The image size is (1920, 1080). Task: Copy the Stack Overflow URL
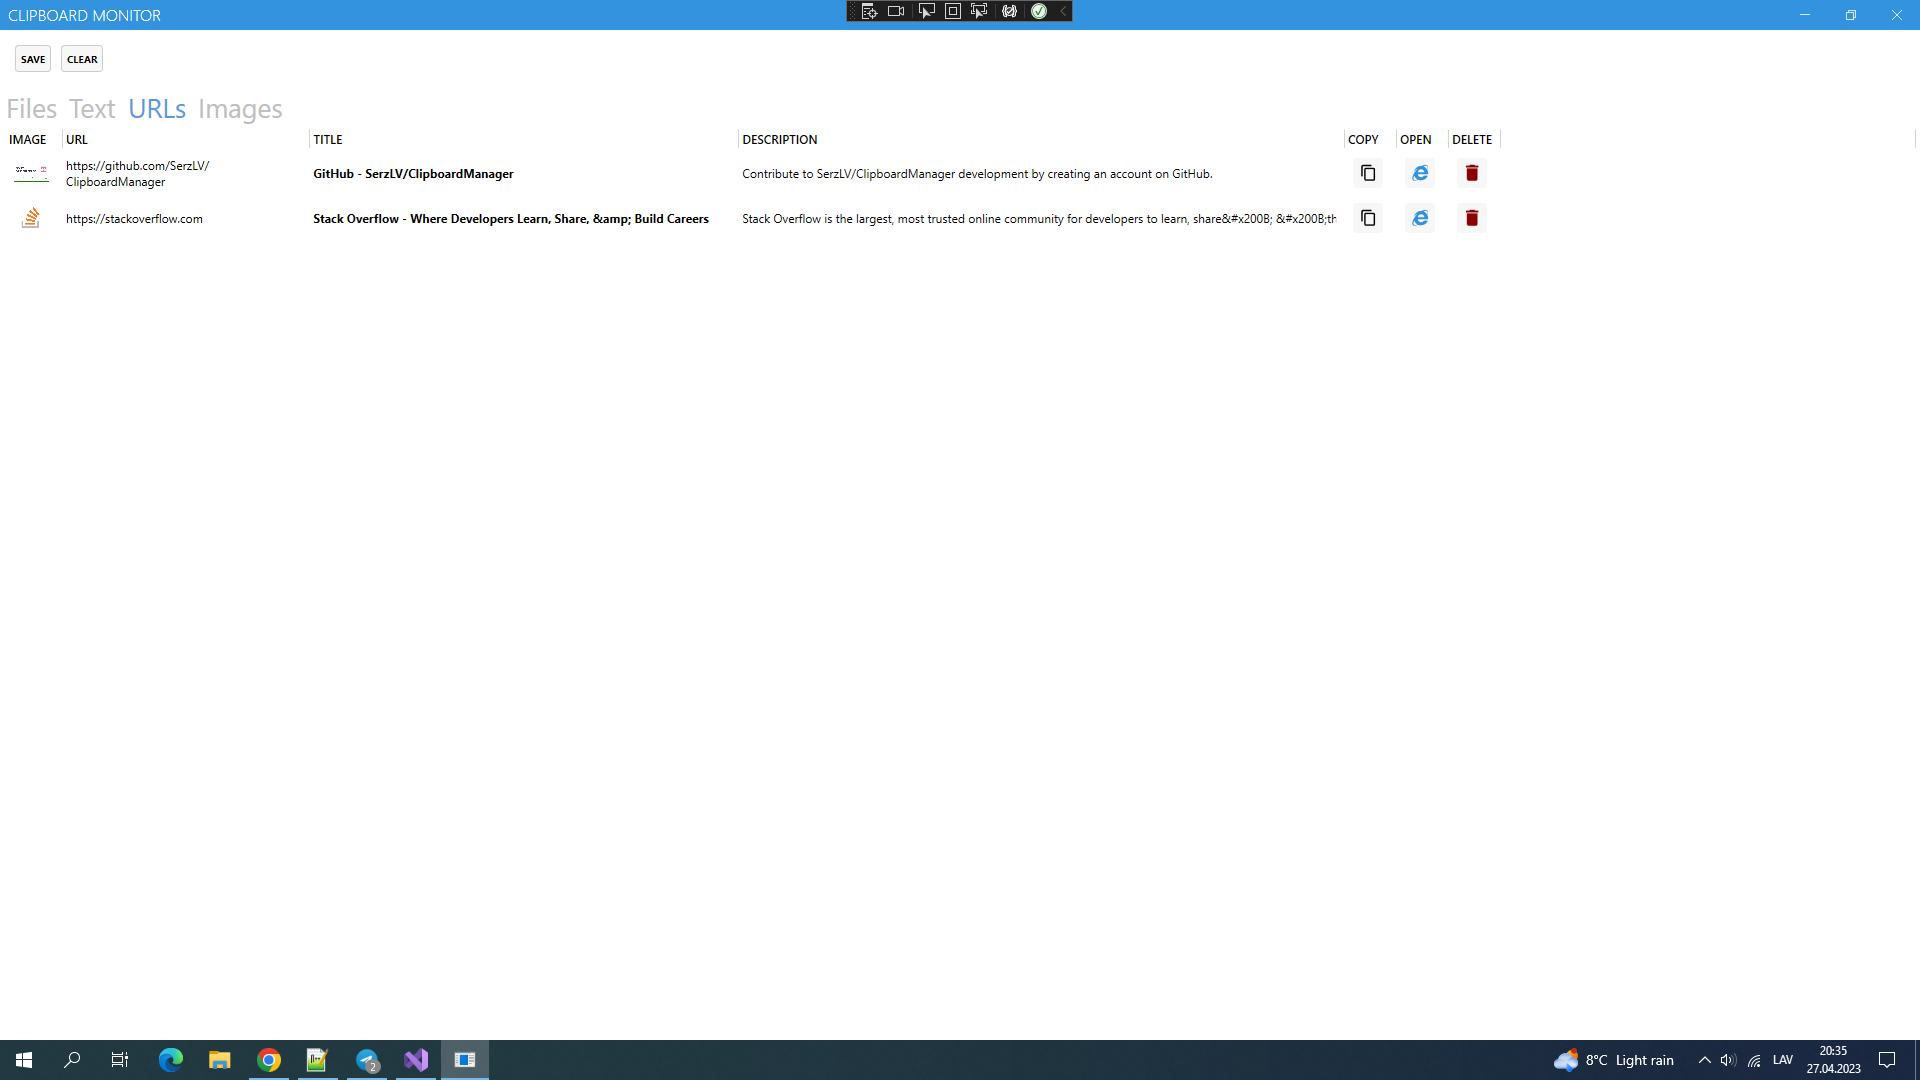pos(1367,218)
